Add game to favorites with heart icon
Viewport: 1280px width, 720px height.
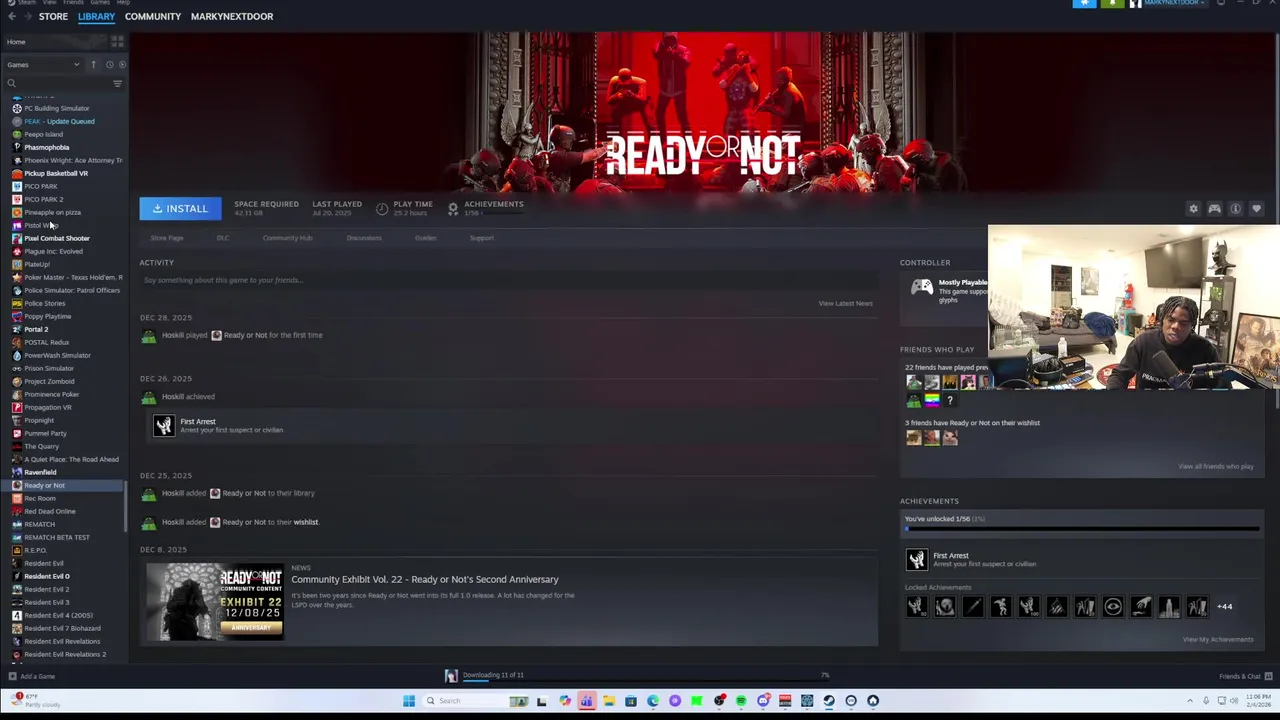tap(1257, 209)
